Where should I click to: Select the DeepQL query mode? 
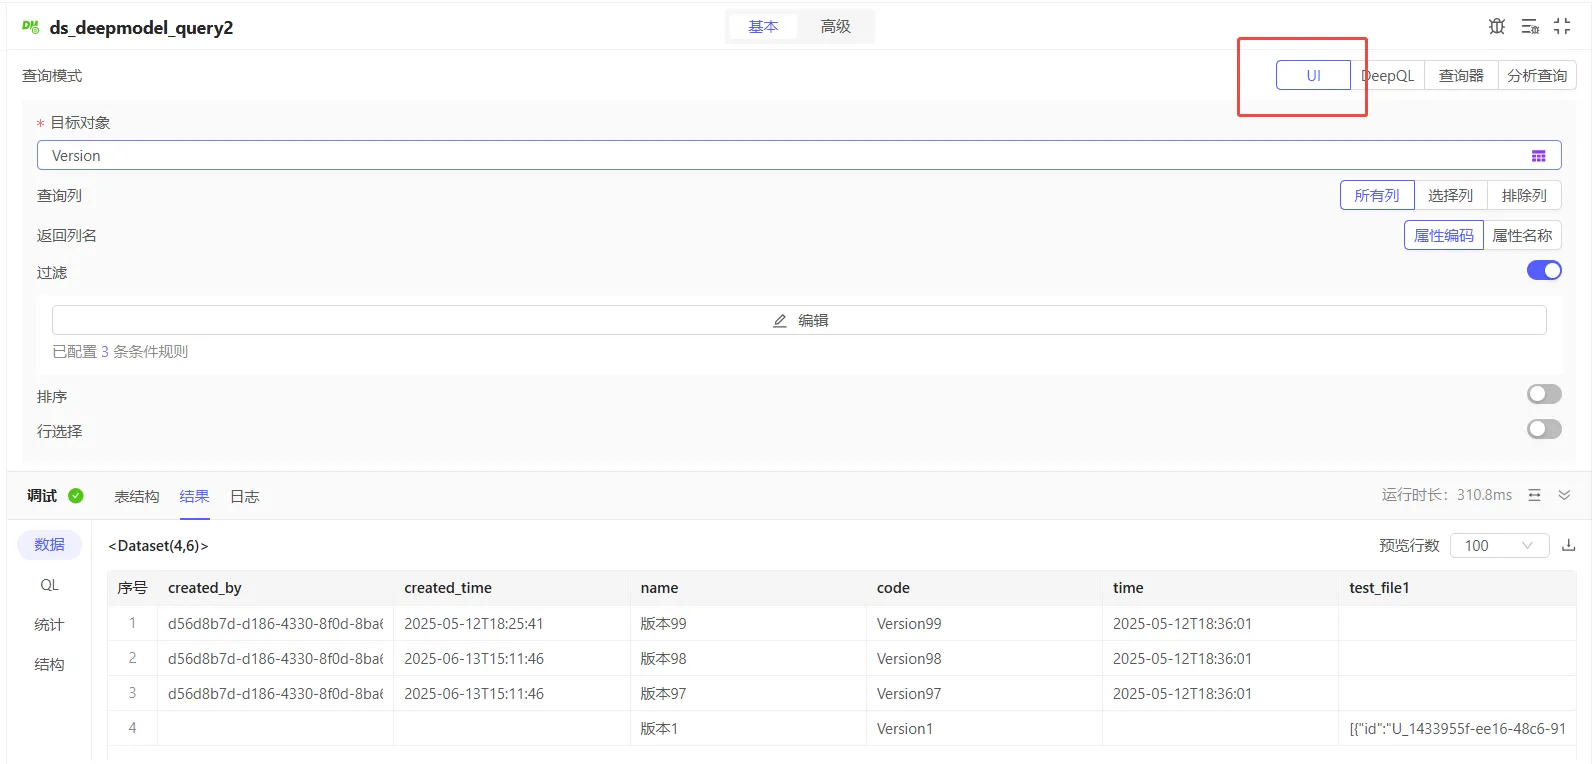point(1388,76)
